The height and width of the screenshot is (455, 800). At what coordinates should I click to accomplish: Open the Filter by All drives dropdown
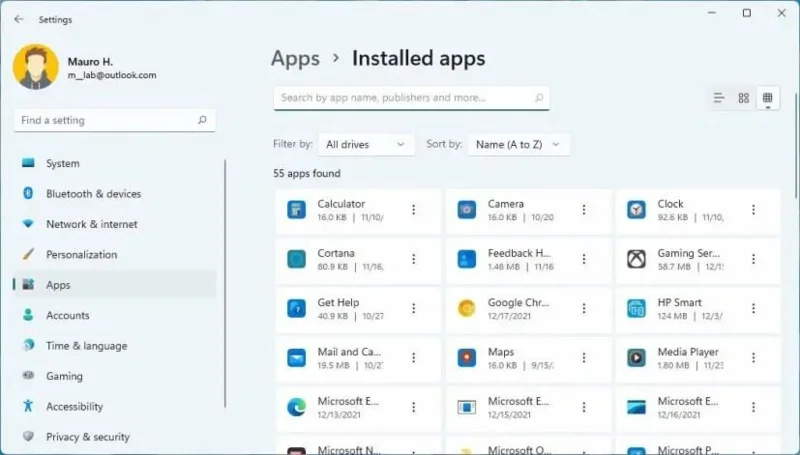366,145
